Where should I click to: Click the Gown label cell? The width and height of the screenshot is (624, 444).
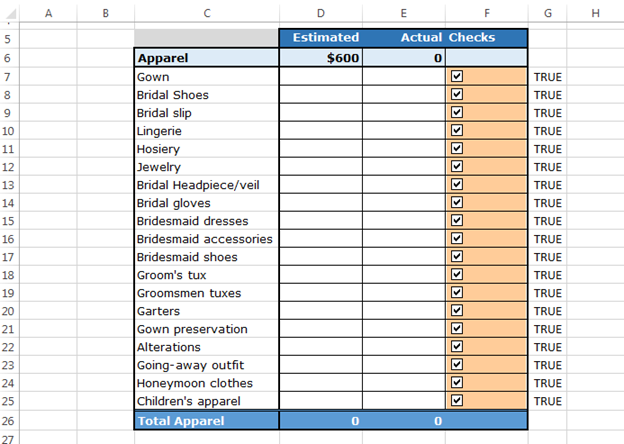(x=207, y=76)
